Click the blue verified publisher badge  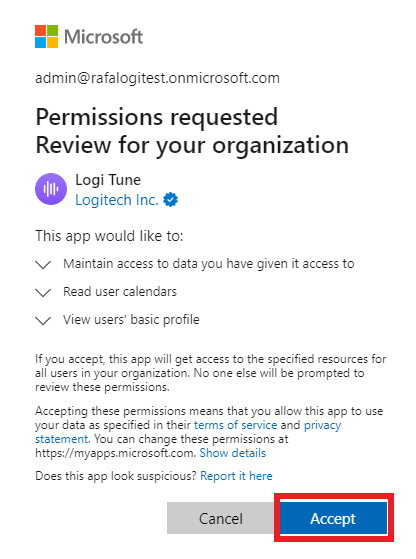click(170, 200)
